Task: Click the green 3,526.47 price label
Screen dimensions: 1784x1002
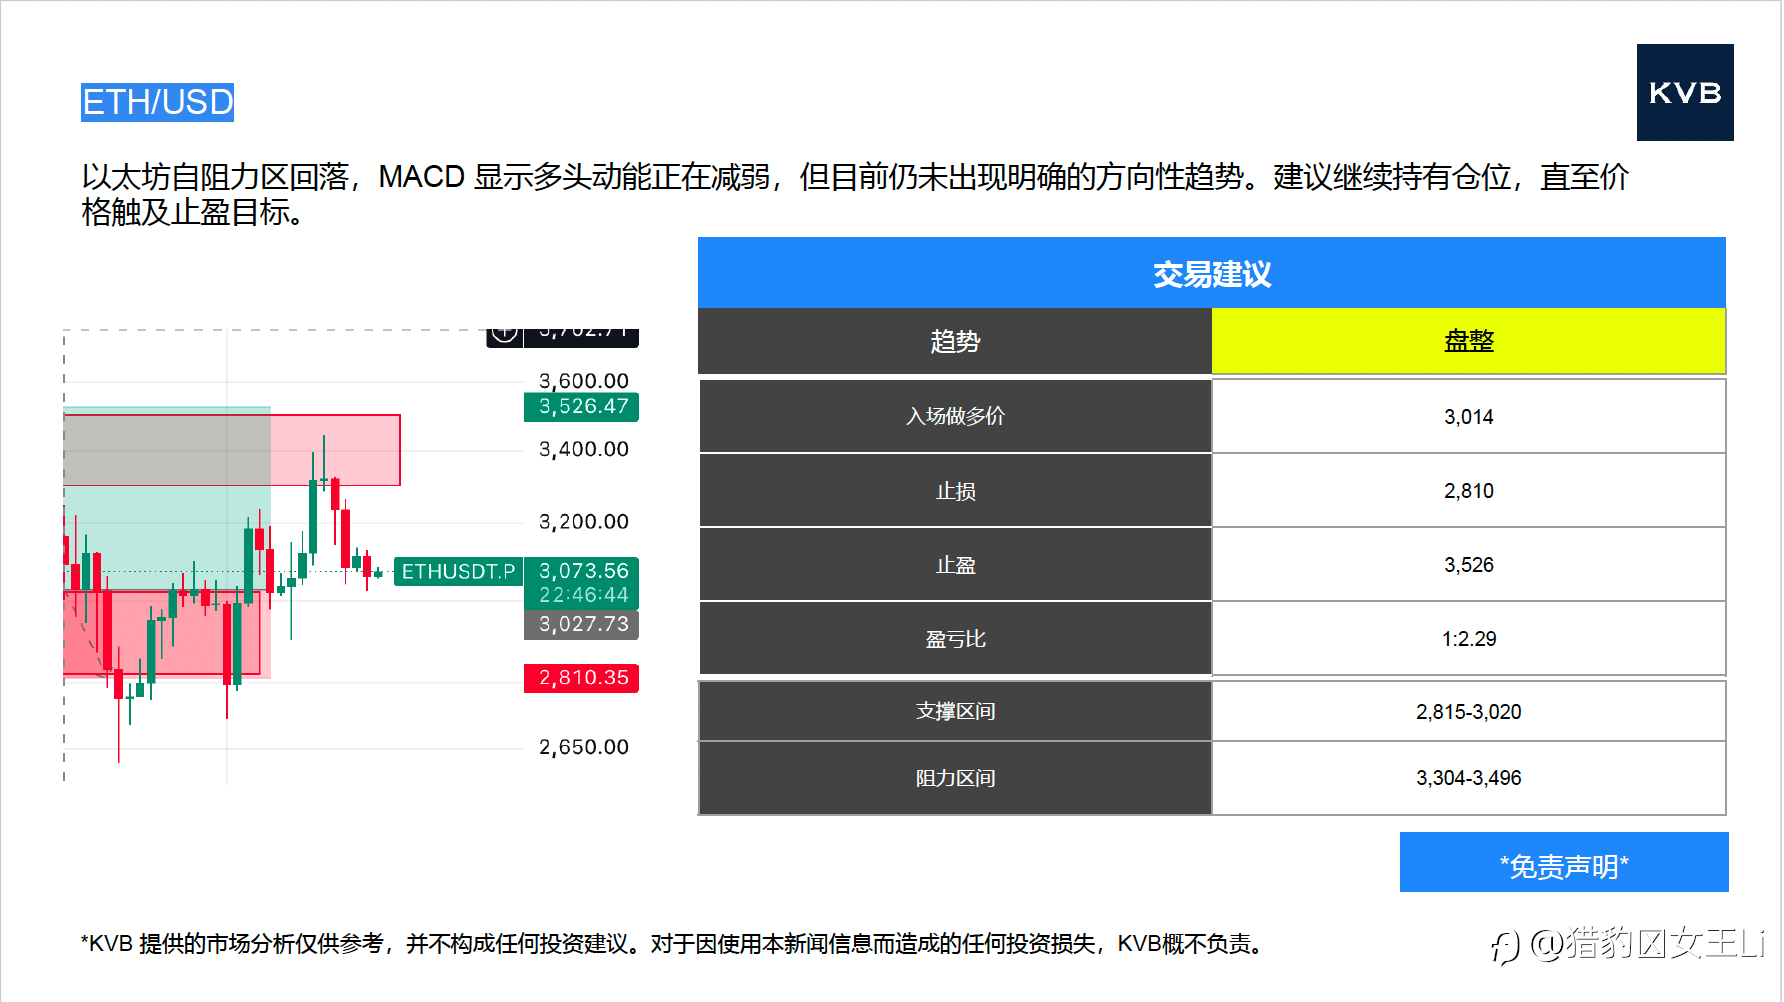Action: tap(582, 407)
